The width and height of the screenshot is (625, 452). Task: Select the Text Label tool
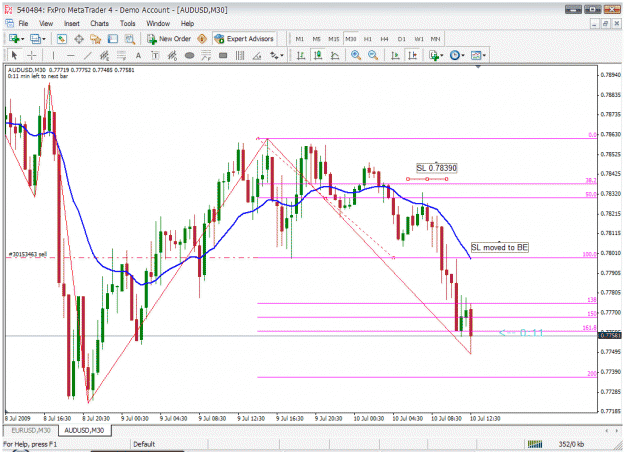155,55
